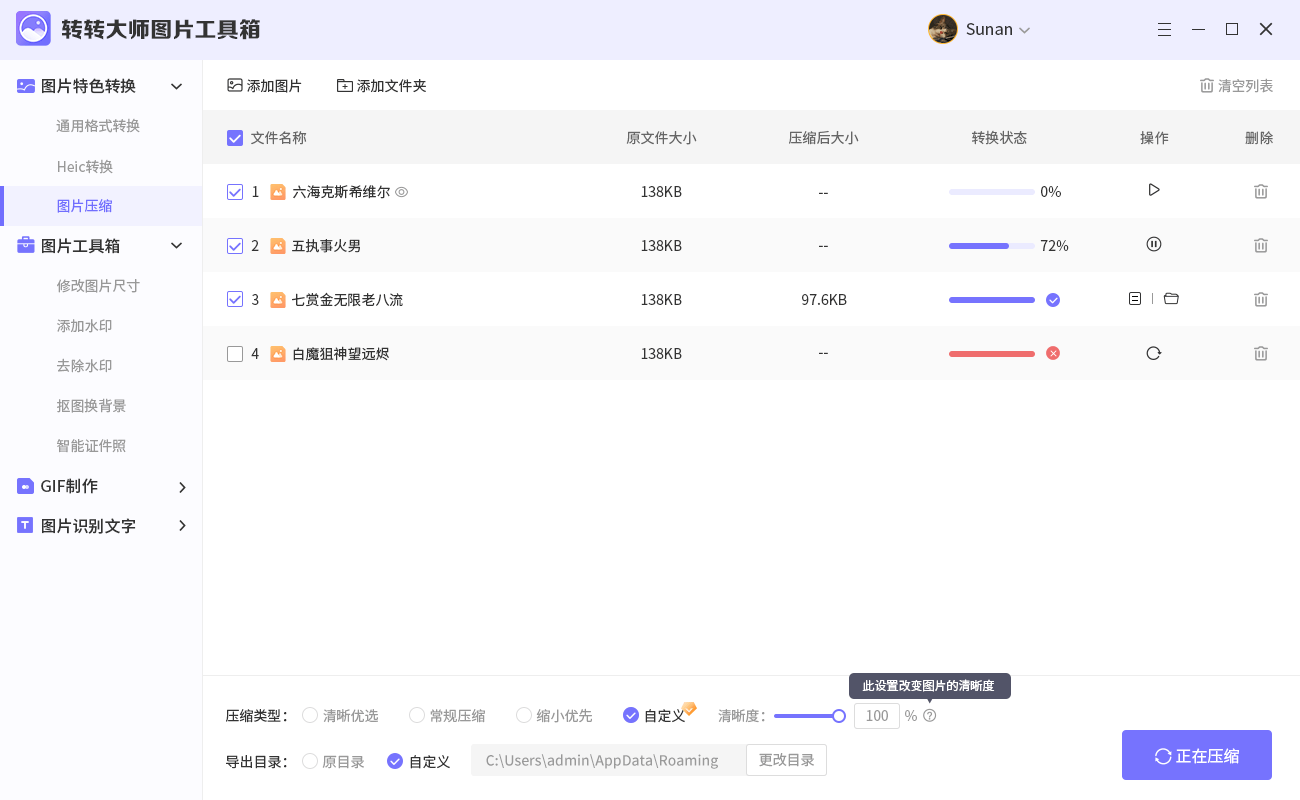
Task: Check the box for 白魔狙神望远烬
Action: 235,354
